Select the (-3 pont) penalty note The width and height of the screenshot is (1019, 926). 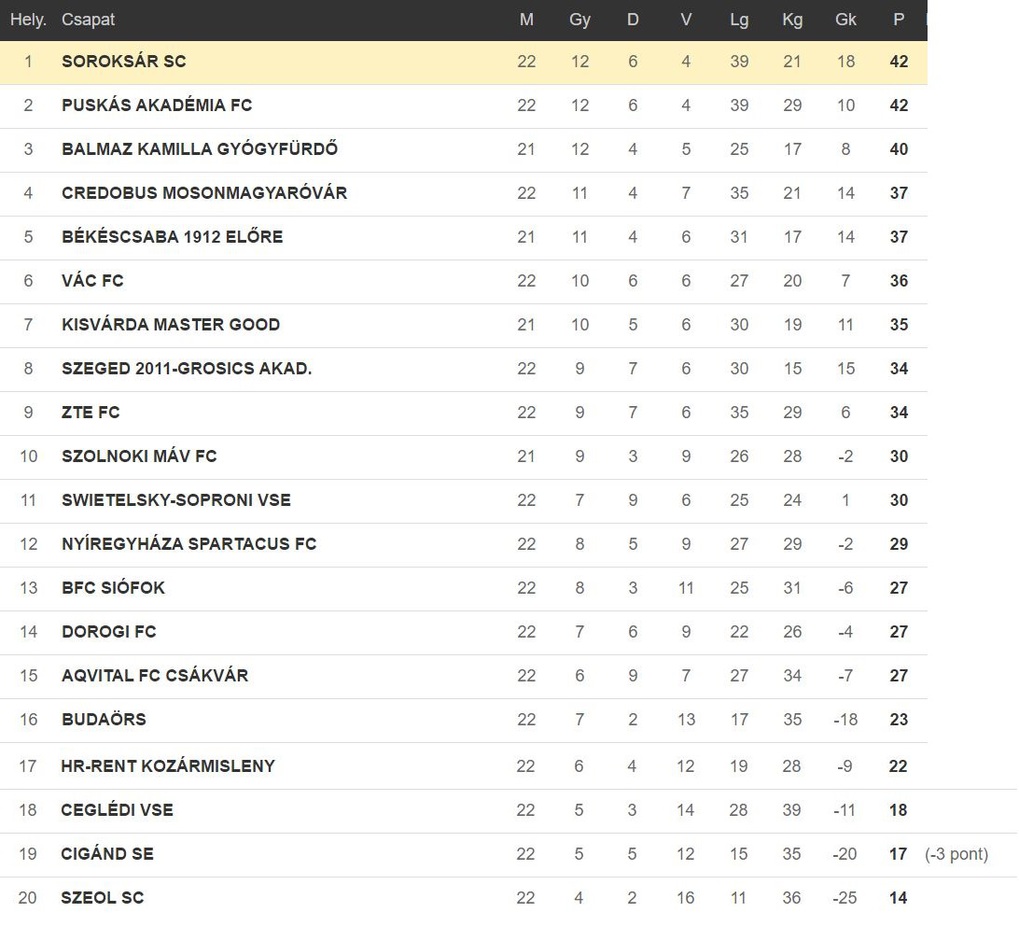pyautogui.click(x=956, y=854)
